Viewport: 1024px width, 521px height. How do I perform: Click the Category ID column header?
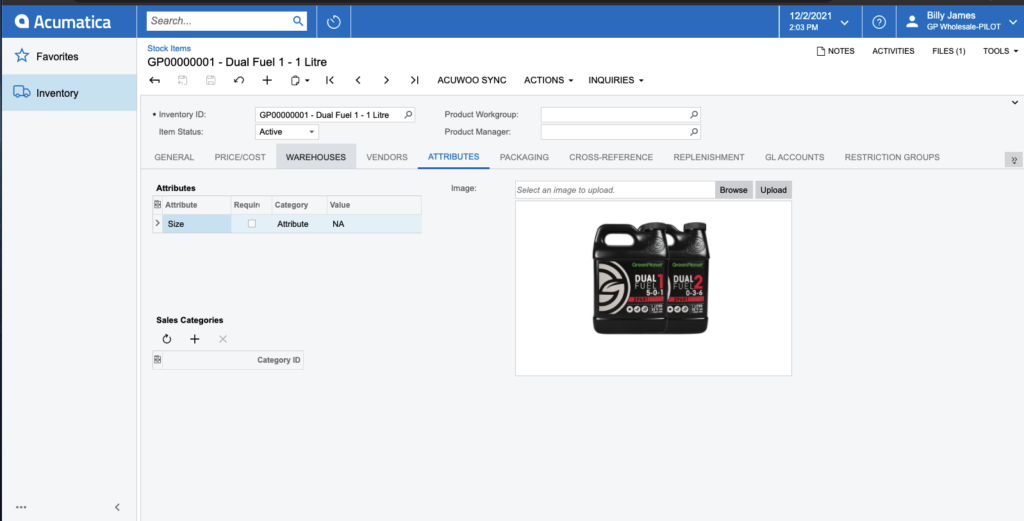point(232,360)
